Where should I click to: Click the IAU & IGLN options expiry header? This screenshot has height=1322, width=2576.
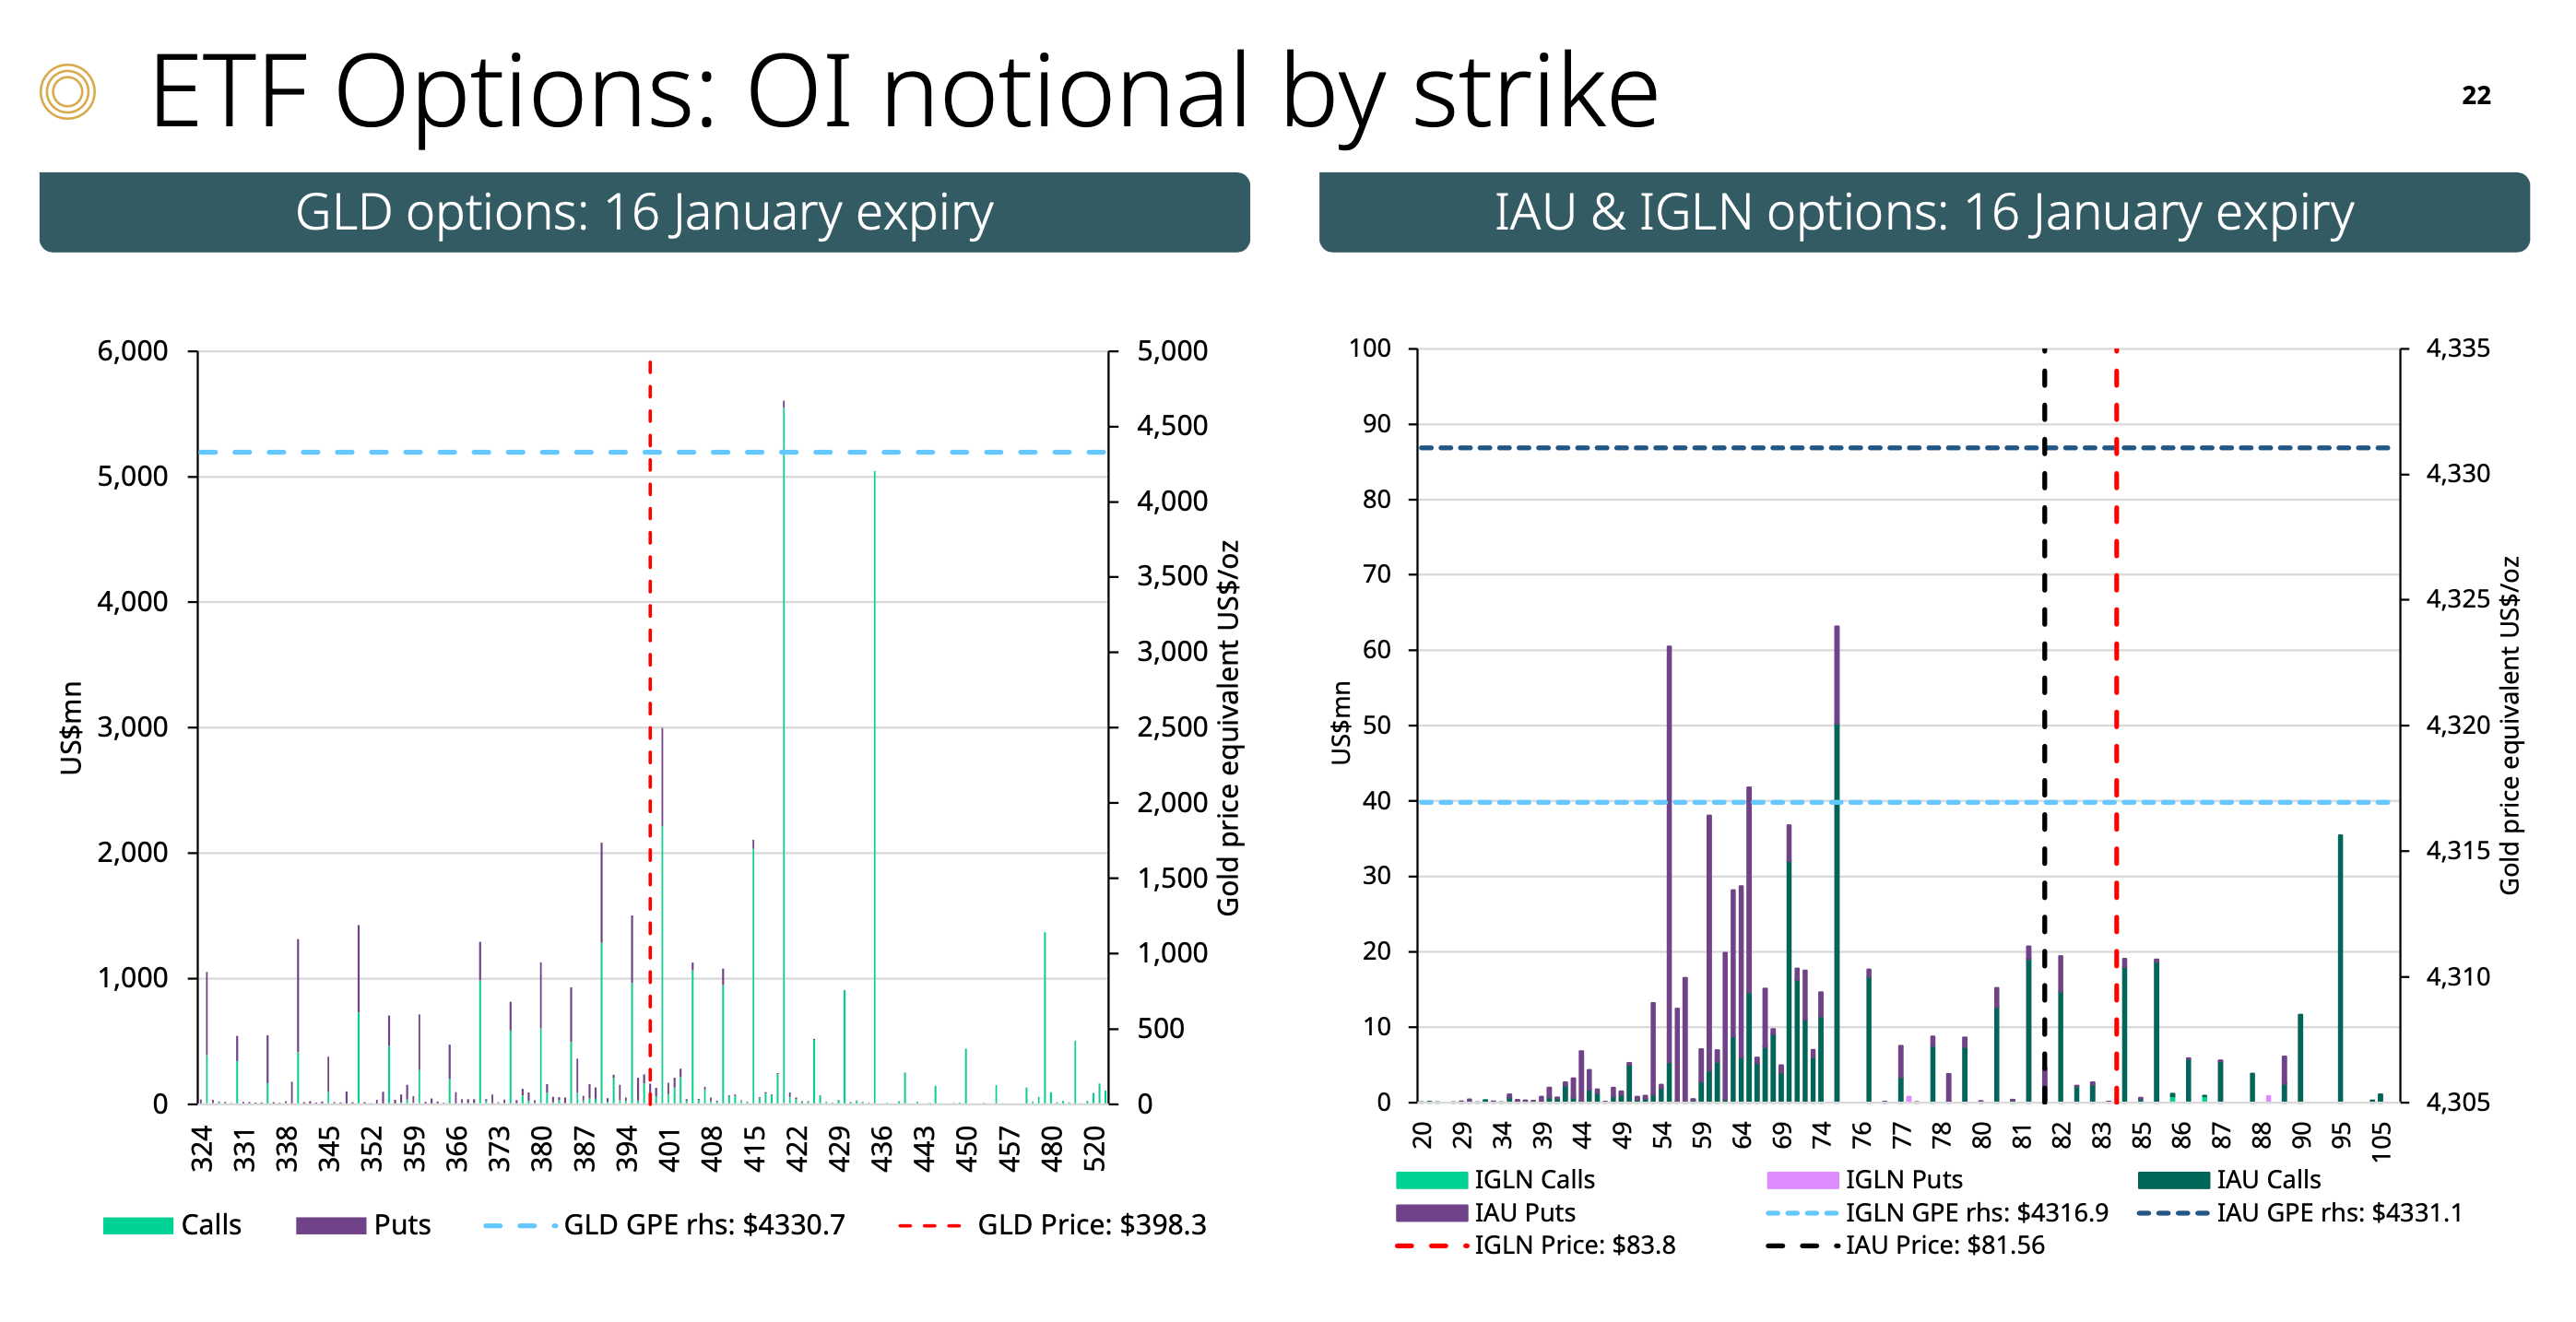[x=1923, y=212]
